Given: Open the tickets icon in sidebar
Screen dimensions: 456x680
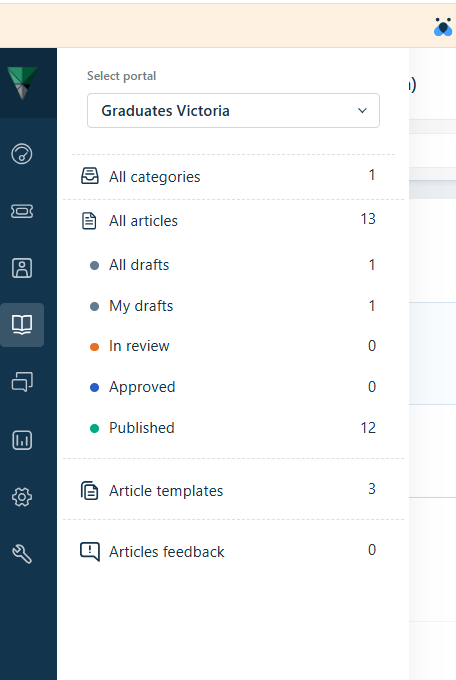Looking at the screenshot, I should click(x=22, y=211).
